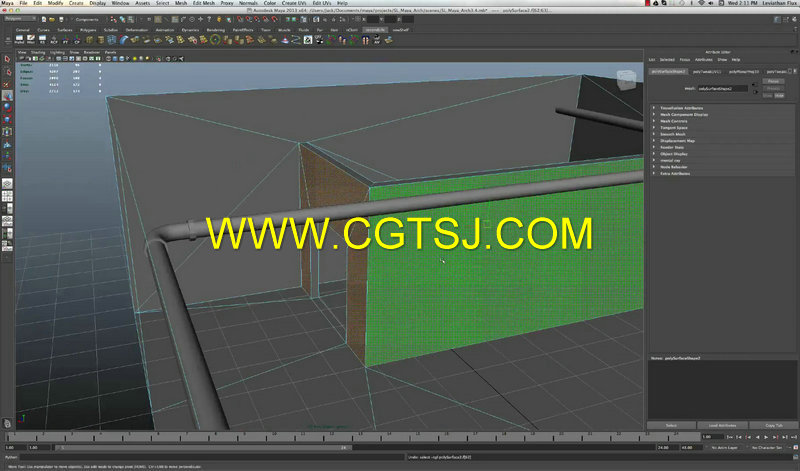Click the snap to point icon
This screenshot has width=800, height=471.
point(257,19)
